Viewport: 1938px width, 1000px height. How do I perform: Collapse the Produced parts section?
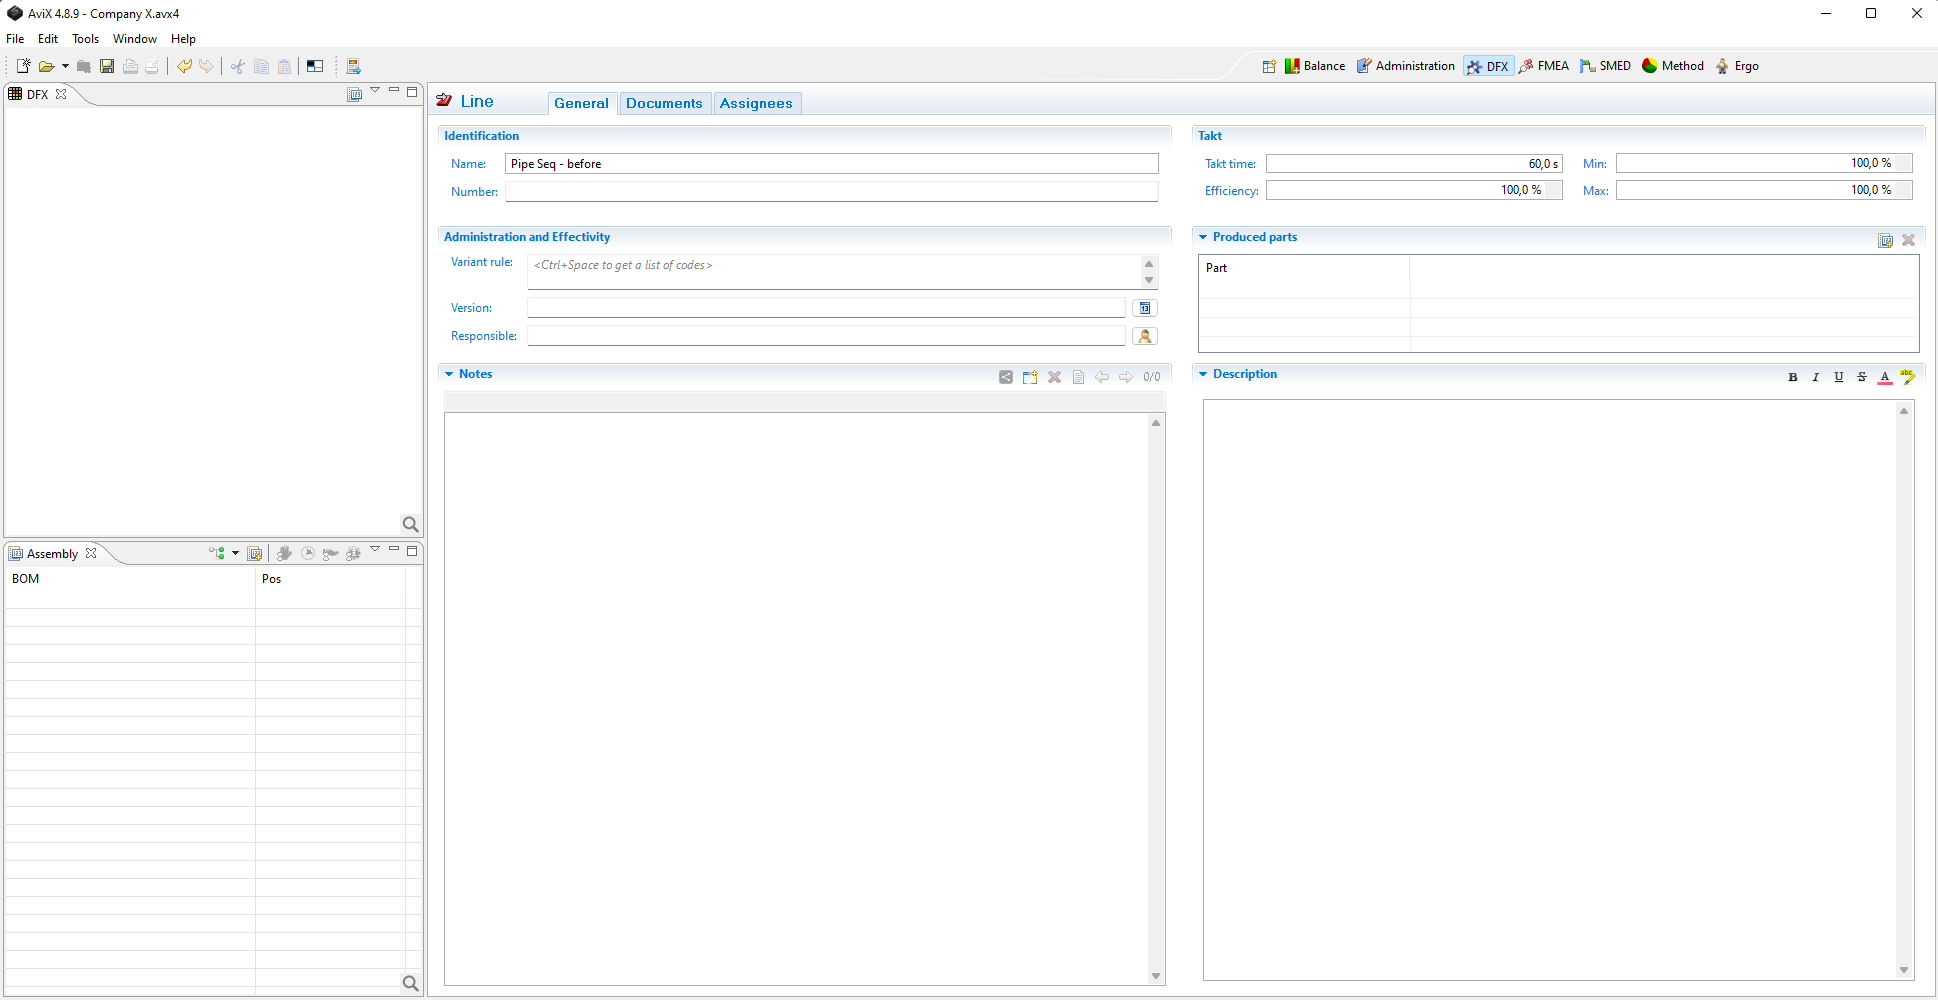[x=1203, y=237]
